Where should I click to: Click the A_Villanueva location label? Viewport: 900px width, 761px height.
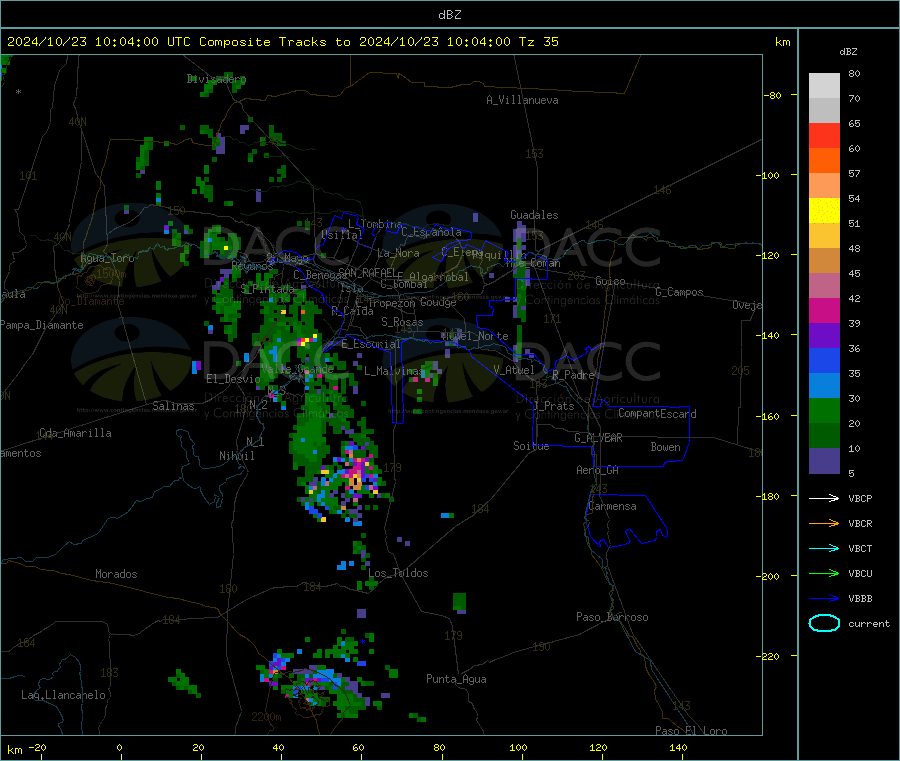point(522,100)
